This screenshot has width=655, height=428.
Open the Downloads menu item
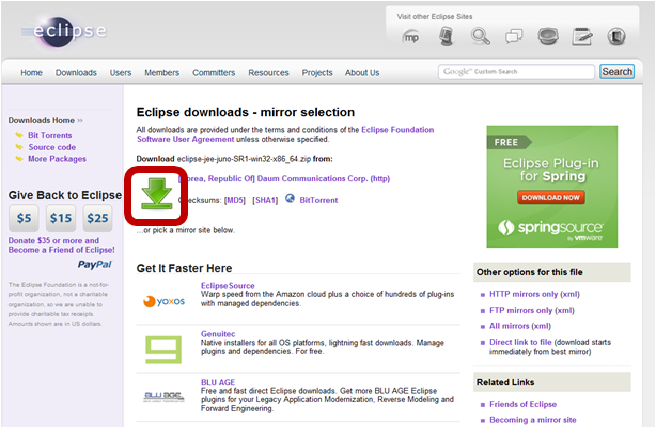coord(76,73)
